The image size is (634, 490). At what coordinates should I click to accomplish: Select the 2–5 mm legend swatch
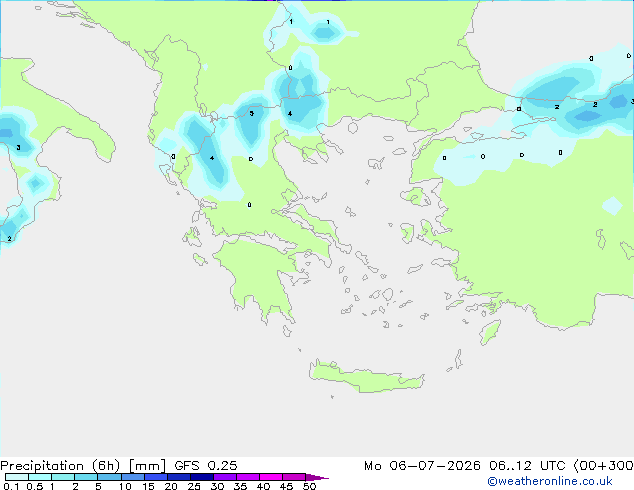click(86, 477)
